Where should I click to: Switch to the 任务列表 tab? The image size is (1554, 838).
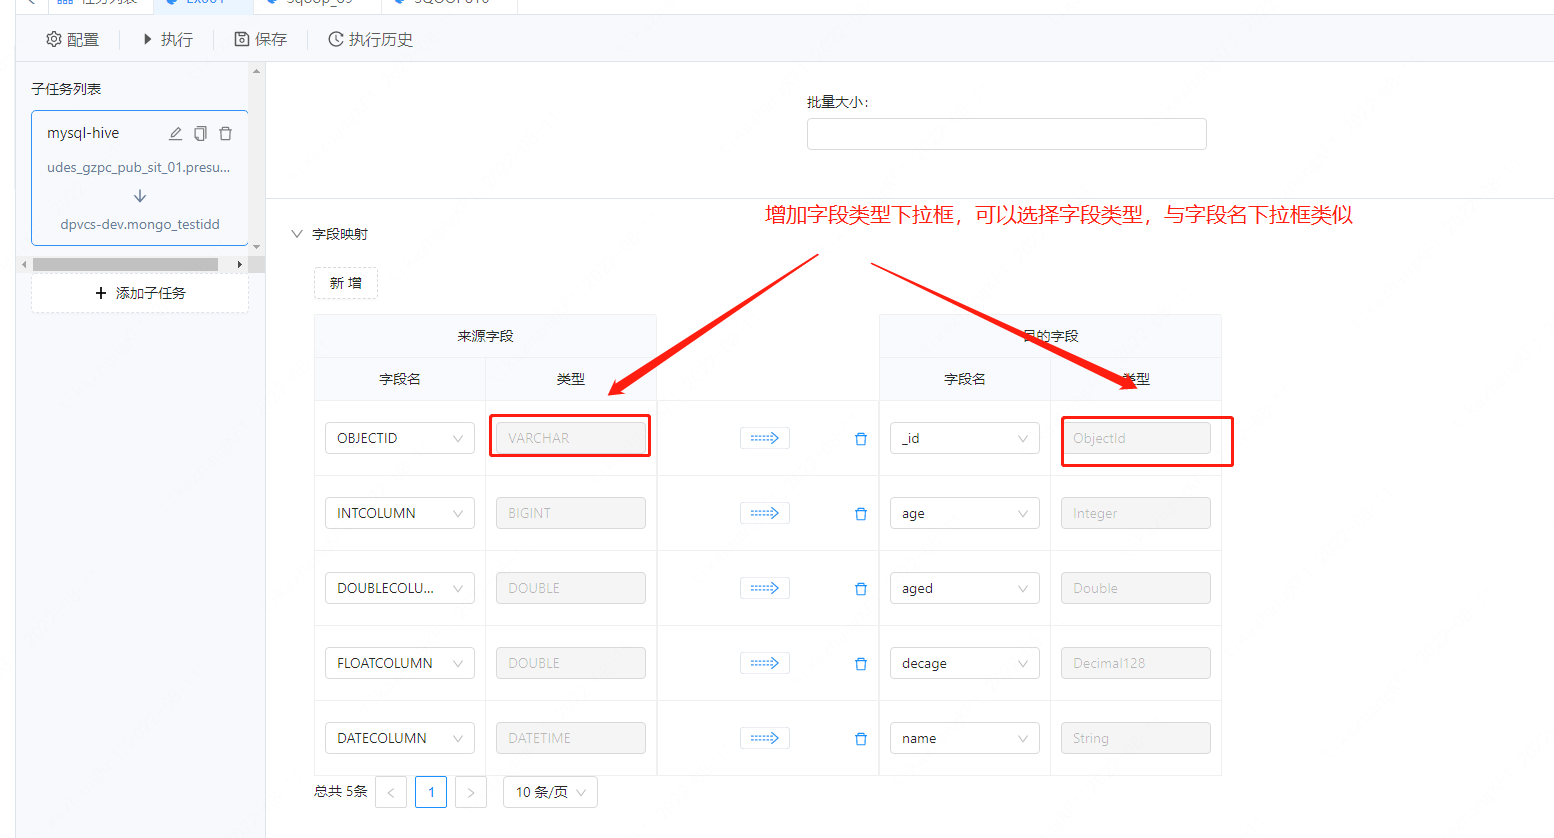[100, 2]
